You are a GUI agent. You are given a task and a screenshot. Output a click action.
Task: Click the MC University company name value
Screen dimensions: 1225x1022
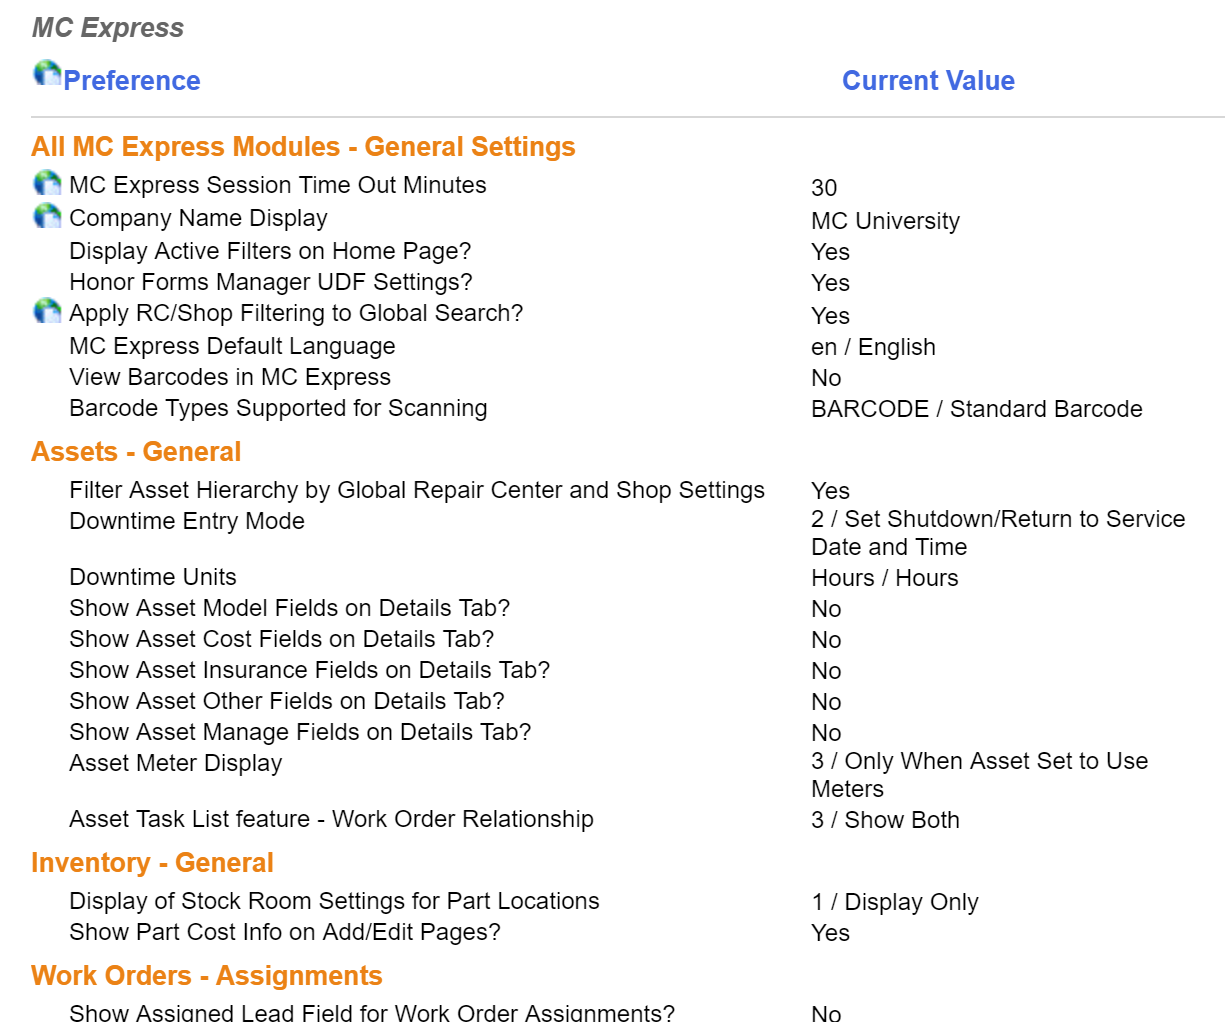885,221
